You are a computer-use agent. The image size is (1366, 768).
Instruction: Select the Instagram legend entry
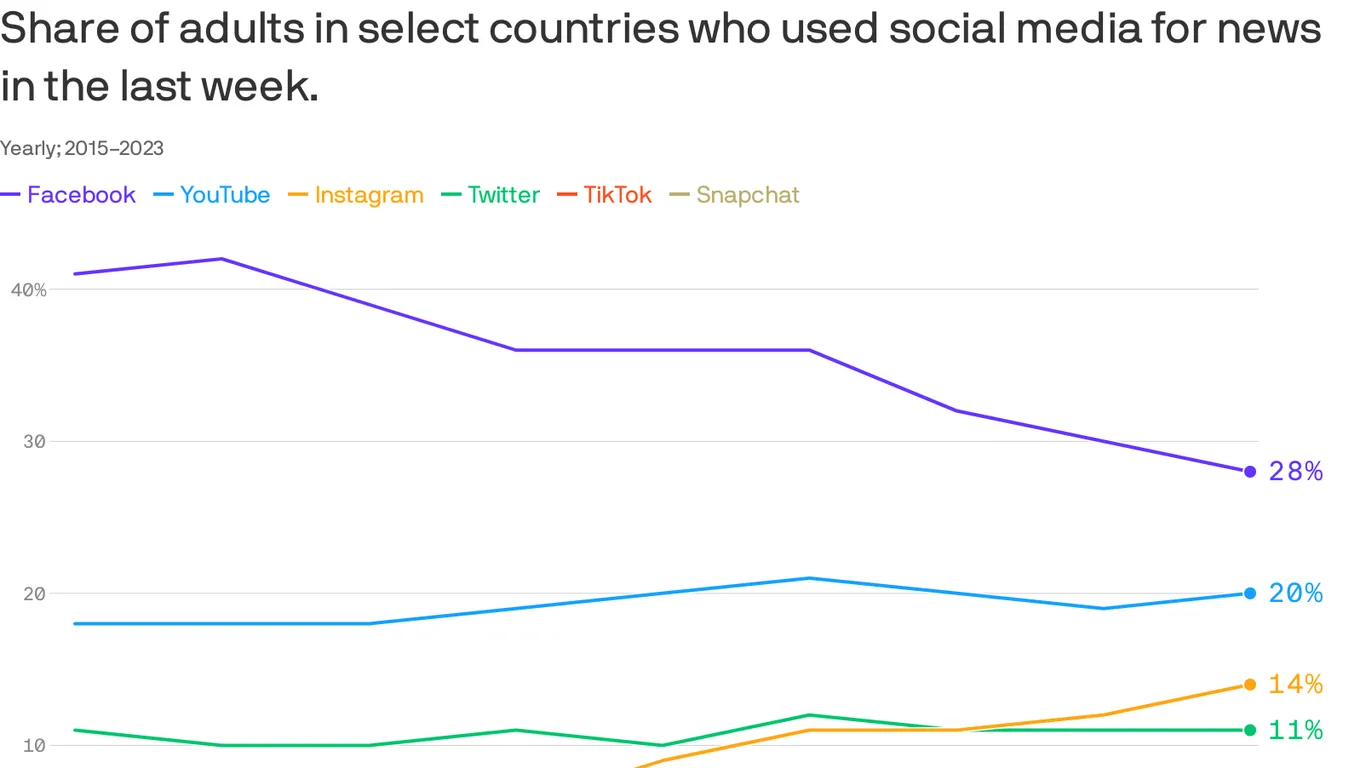pyautogui.click(x=369, y=195)
